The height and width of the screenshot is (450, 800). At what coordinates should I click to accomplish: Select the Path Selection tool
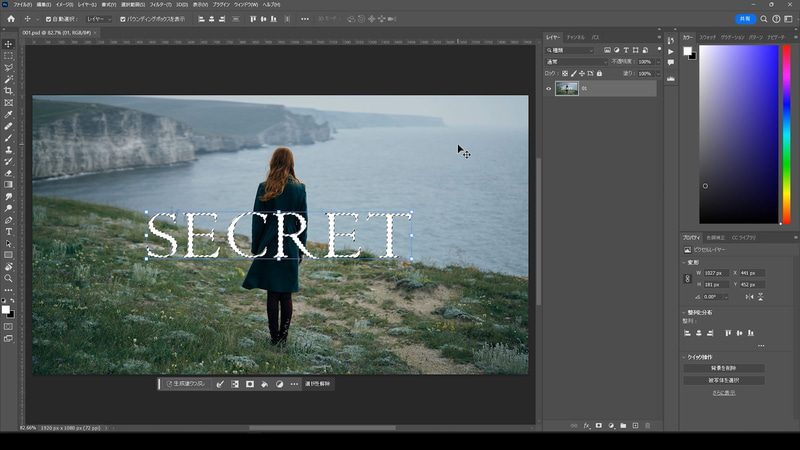click(x=8, y=243)
